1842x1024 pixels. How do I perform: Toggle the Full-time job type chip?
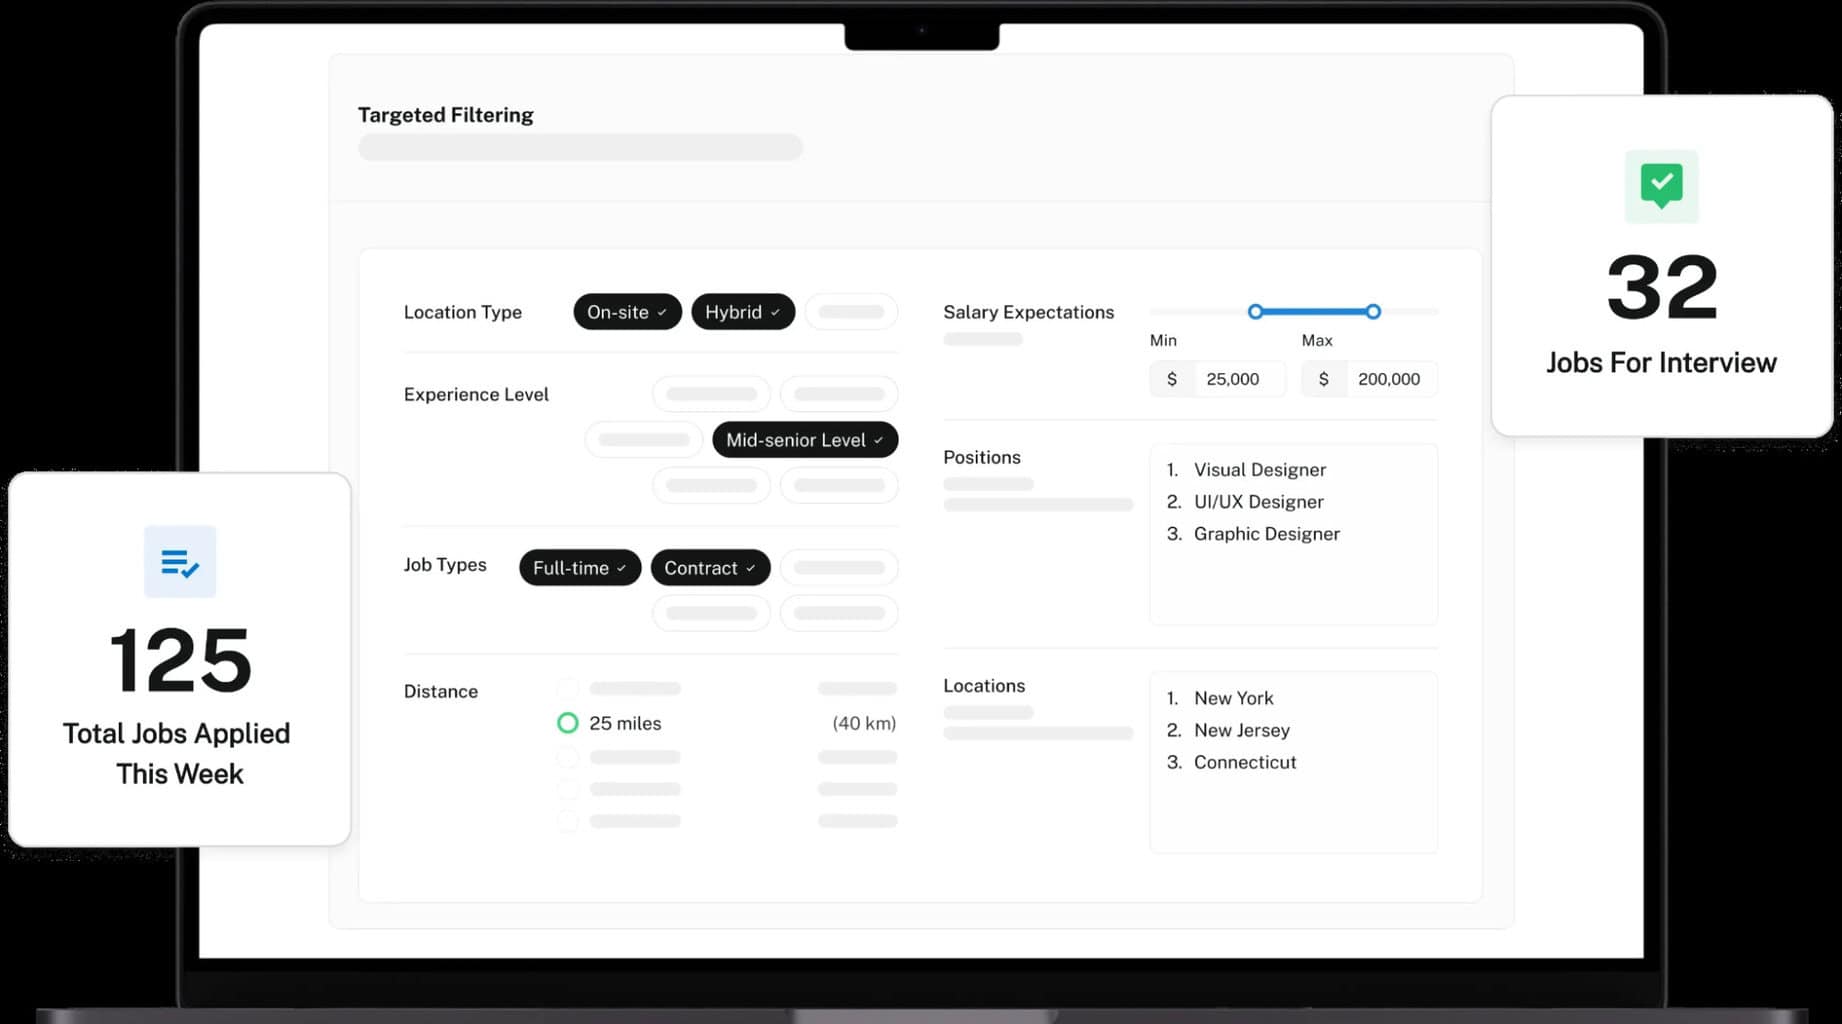click(x=579, y=568)
